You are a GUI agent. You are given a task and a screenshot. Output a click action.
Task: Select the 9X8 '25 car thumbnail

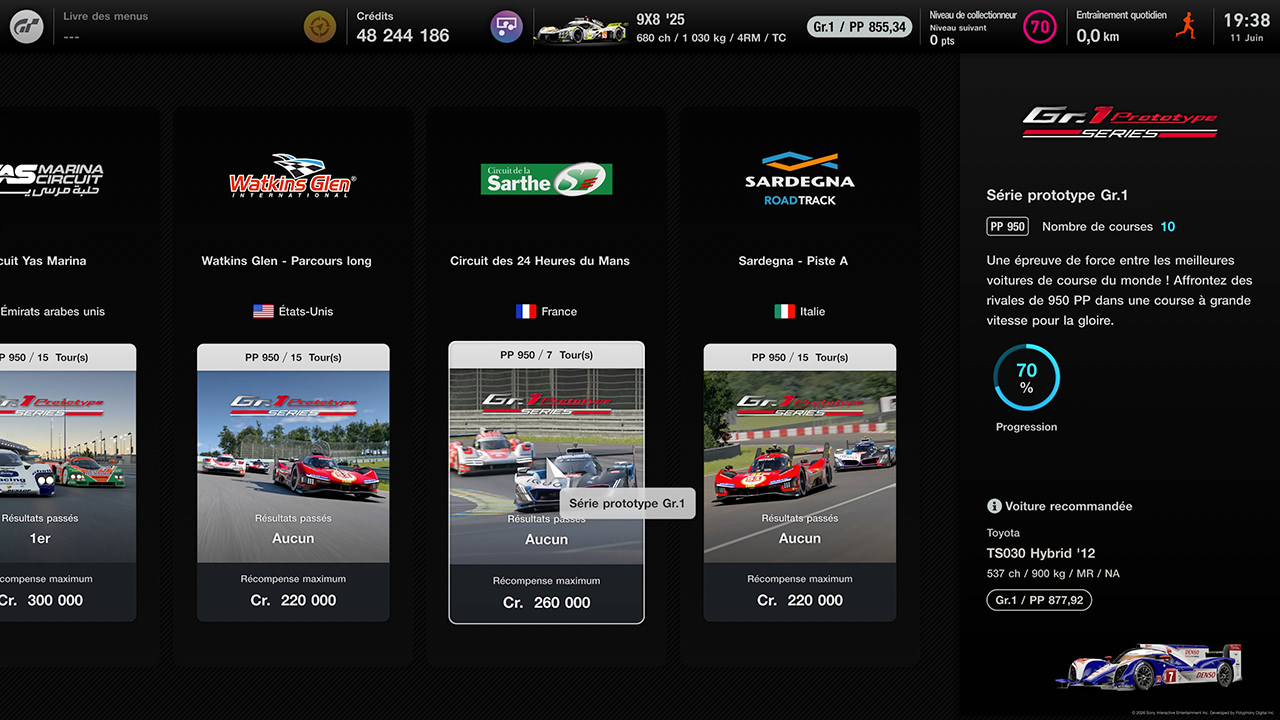click(x=581, y=30)
